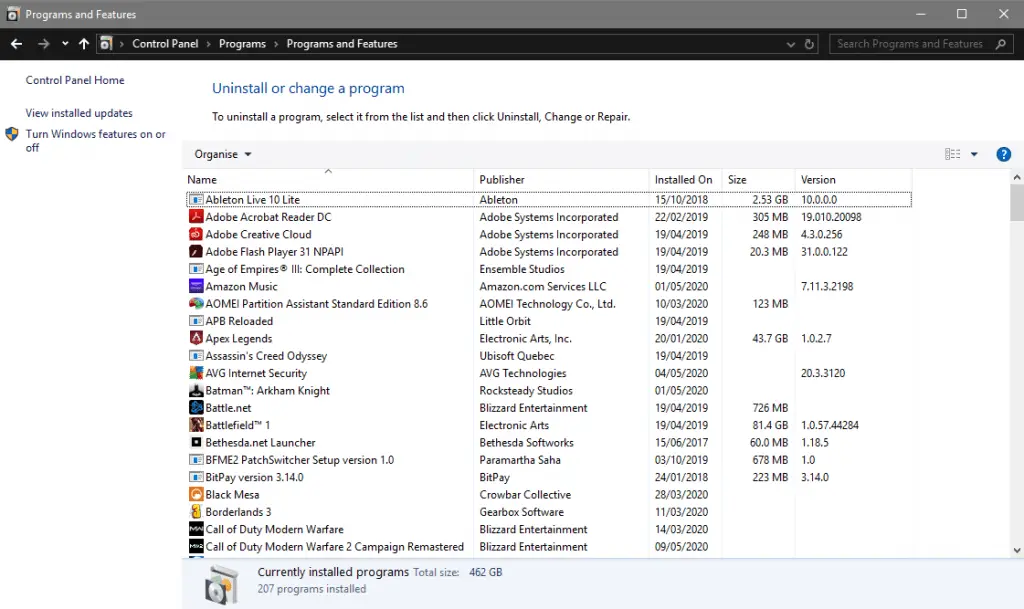Viewport: 1024px width, 609px height.
Task: Click the Apex Legends icon
Action: point(196,338)
